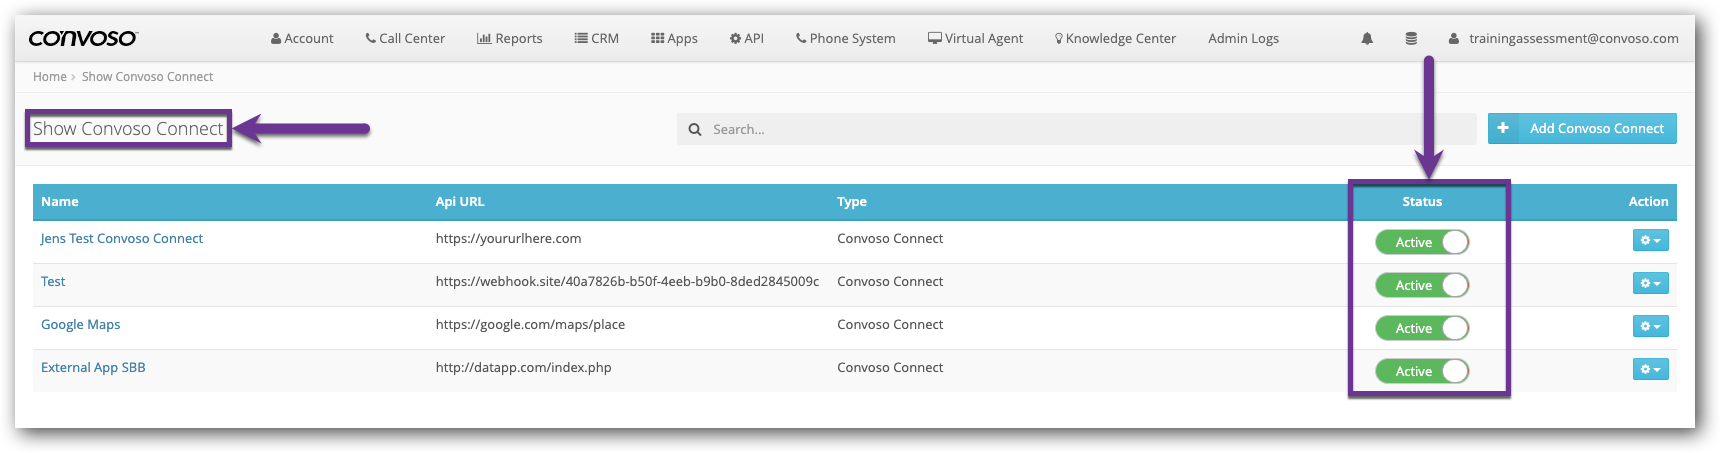Click the Status column header
1720x453 pixels.
(x=1422, y=202)
